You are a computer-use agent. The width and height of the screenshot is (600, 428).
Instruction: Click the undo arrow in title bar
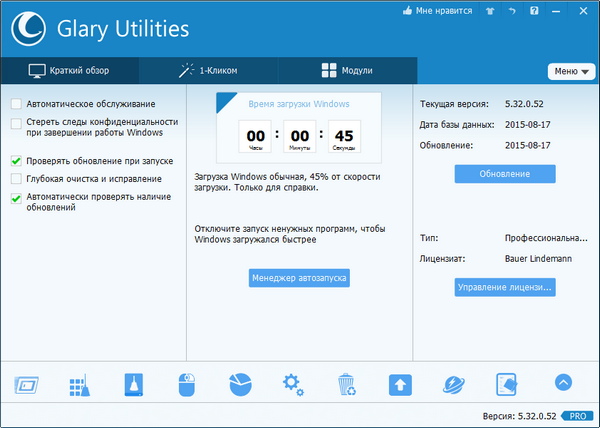tap(510, 12)
